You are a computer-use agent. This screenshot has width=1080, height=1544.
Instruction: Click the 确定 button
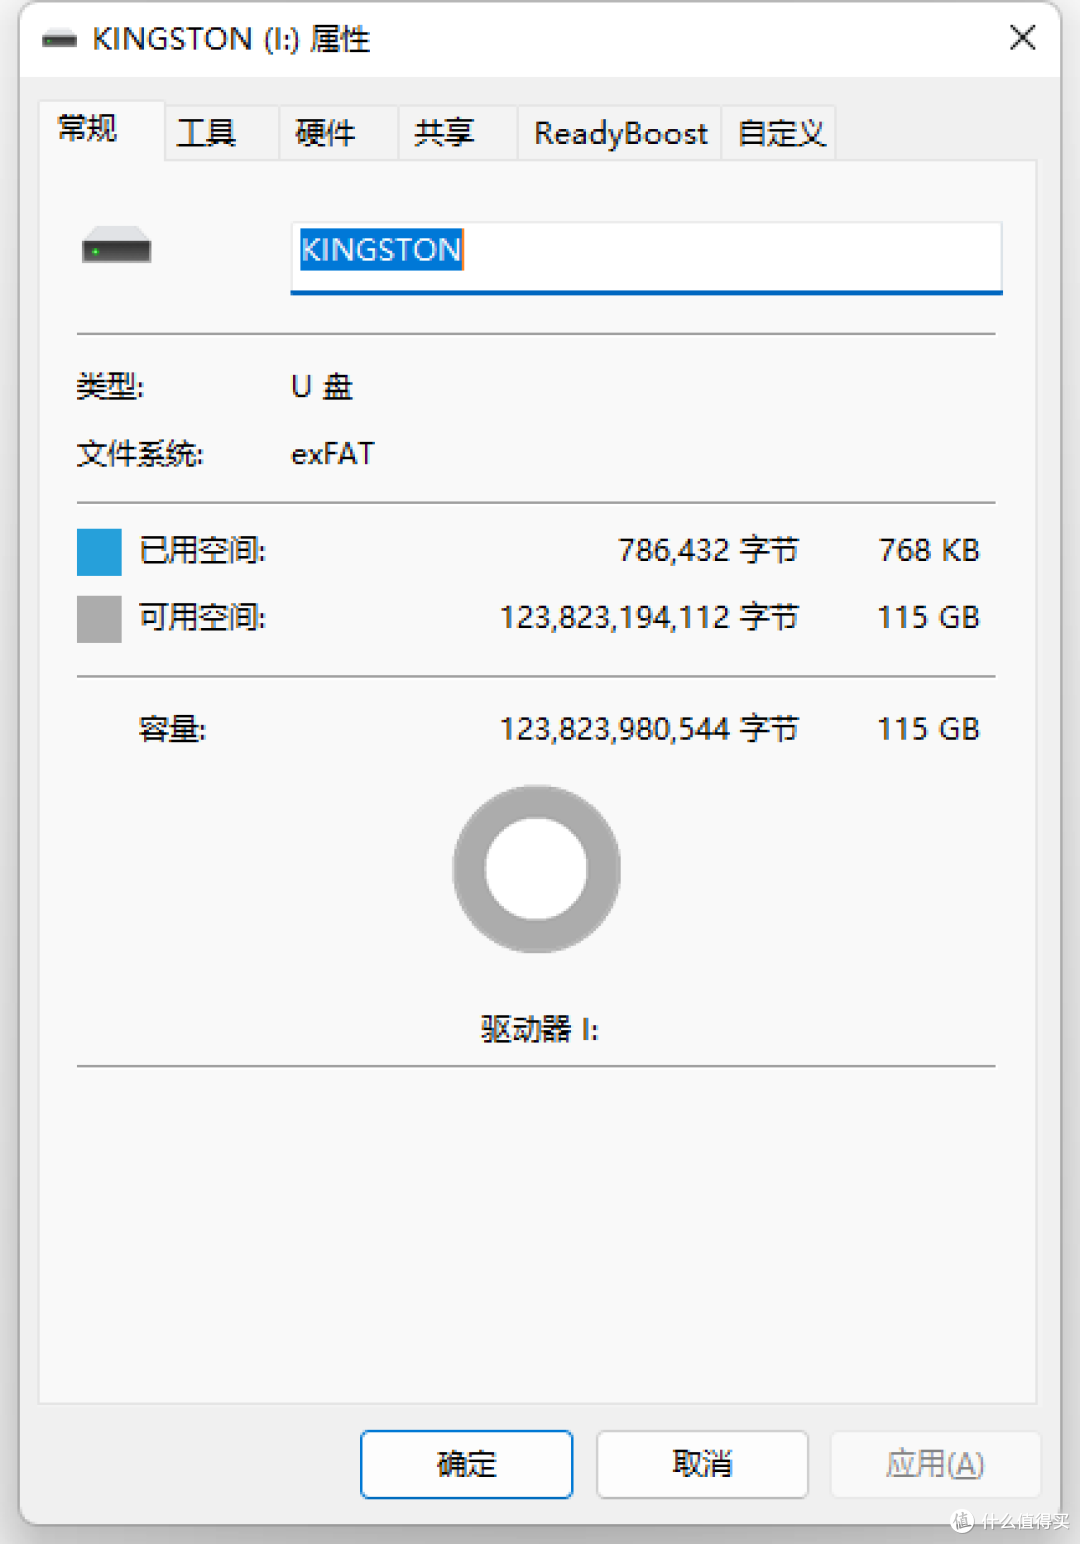coord(465,1464)
